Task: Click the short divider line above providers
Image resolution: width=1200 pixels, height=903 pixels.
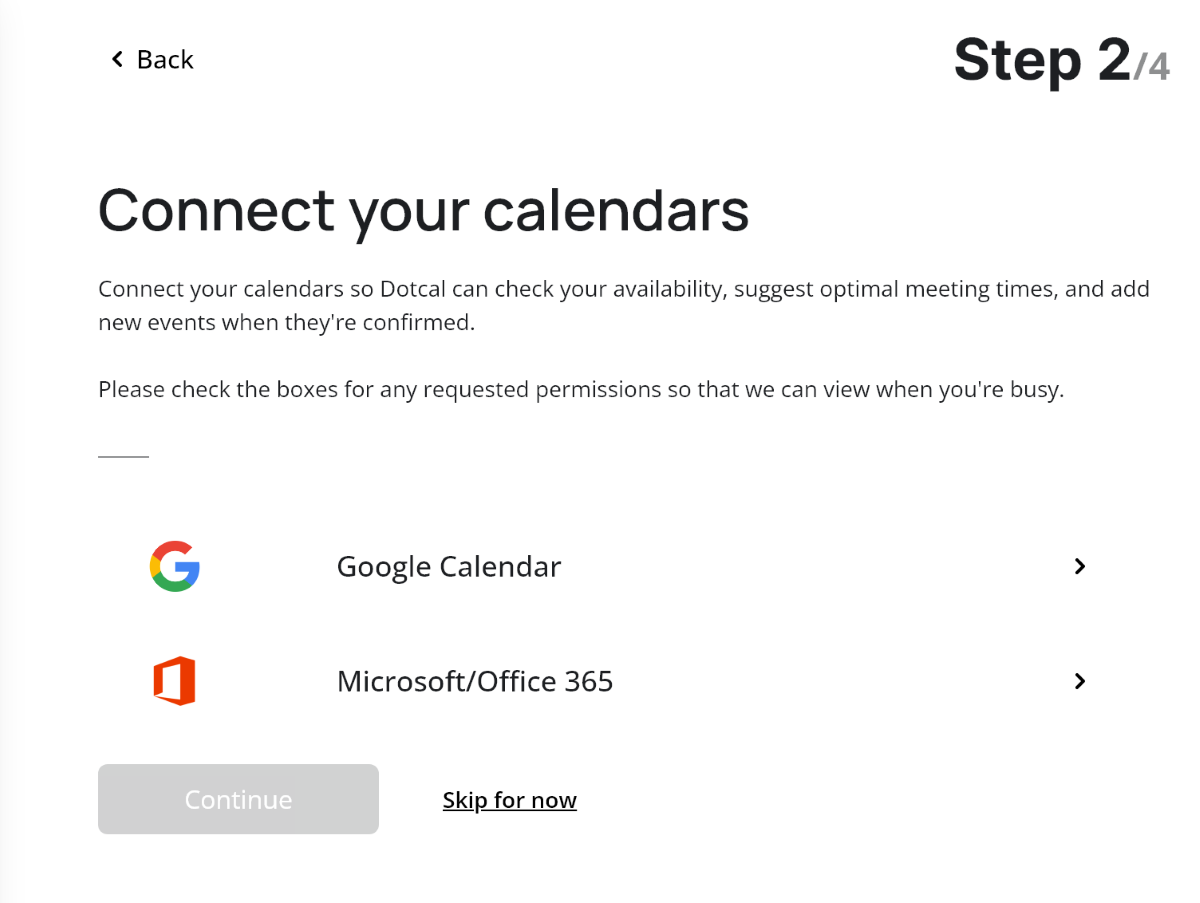Action: (x=123, y=456)
